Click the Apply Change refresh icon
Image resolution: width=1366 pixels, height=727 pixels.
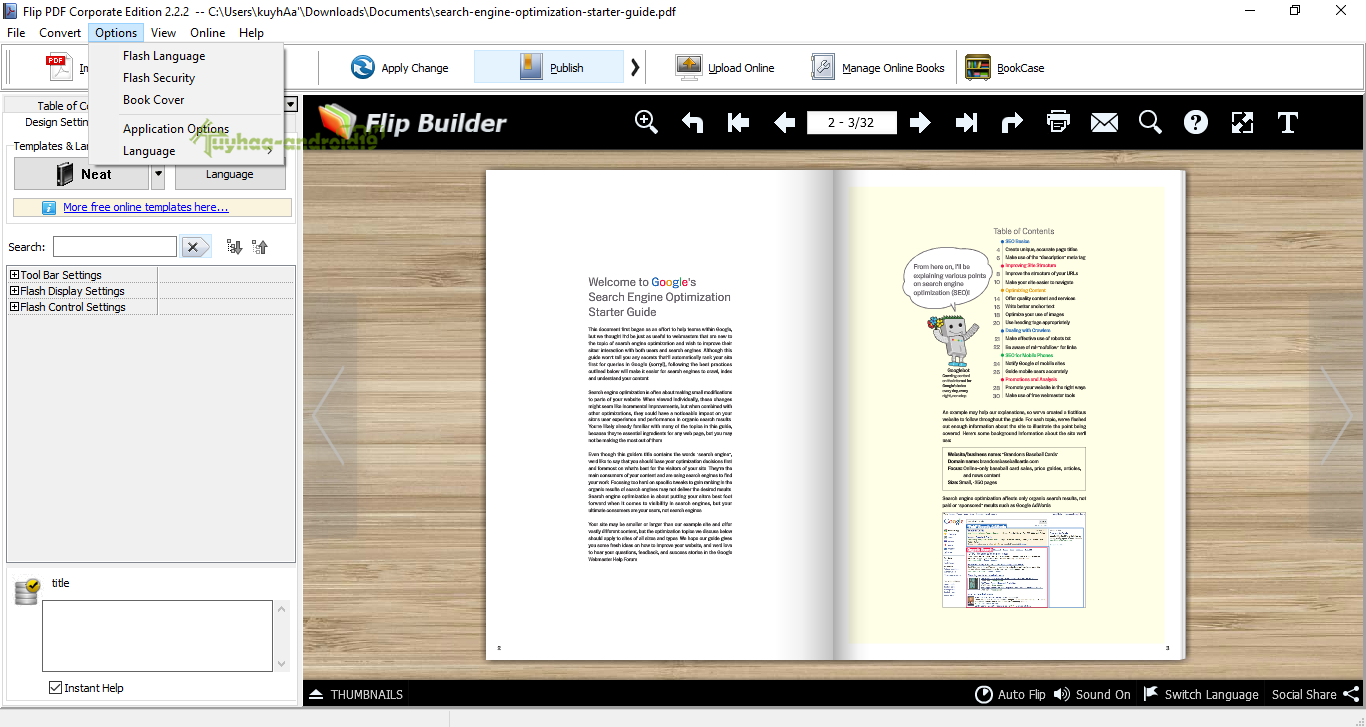click(x=363, y=67)
